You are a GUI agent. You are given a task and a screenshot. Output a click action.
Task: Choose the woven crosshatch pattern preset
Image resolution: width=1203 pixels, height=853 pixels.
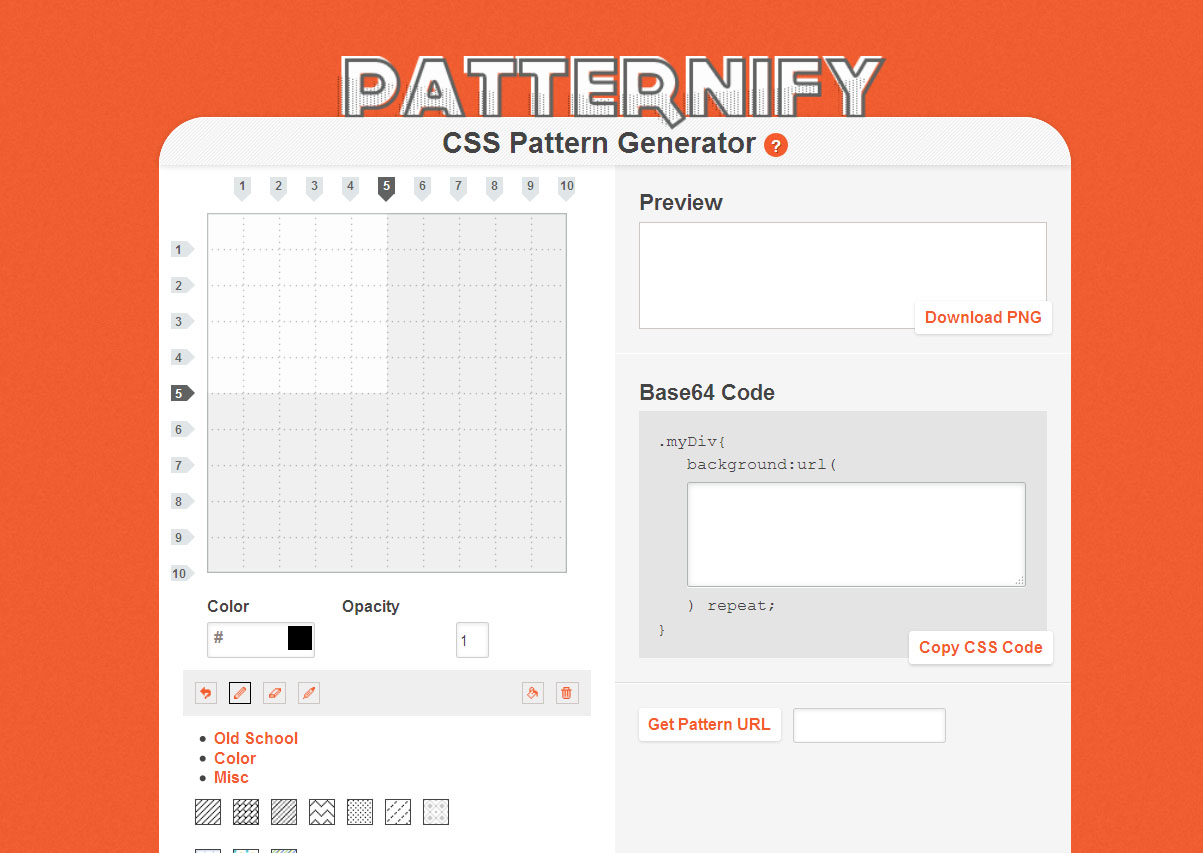click(x=246, y=812)
